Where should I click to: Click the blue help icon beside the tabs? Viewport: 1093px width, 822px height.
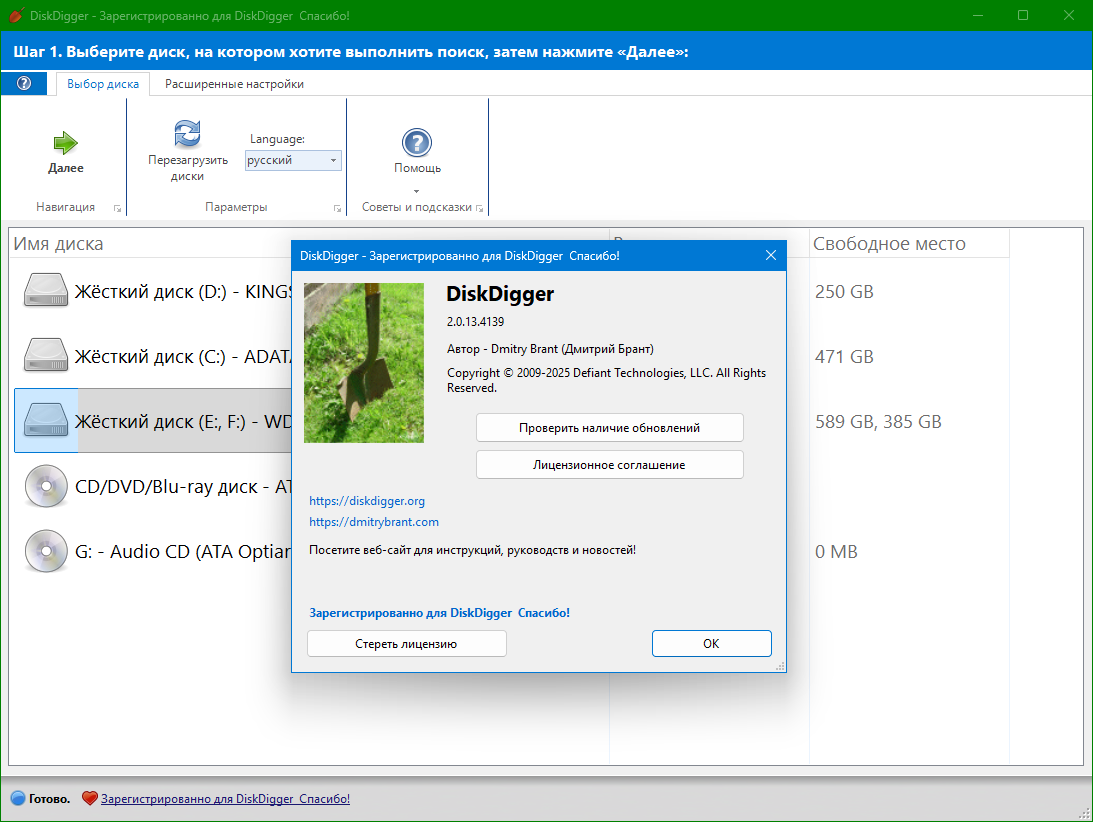point(24,84)
